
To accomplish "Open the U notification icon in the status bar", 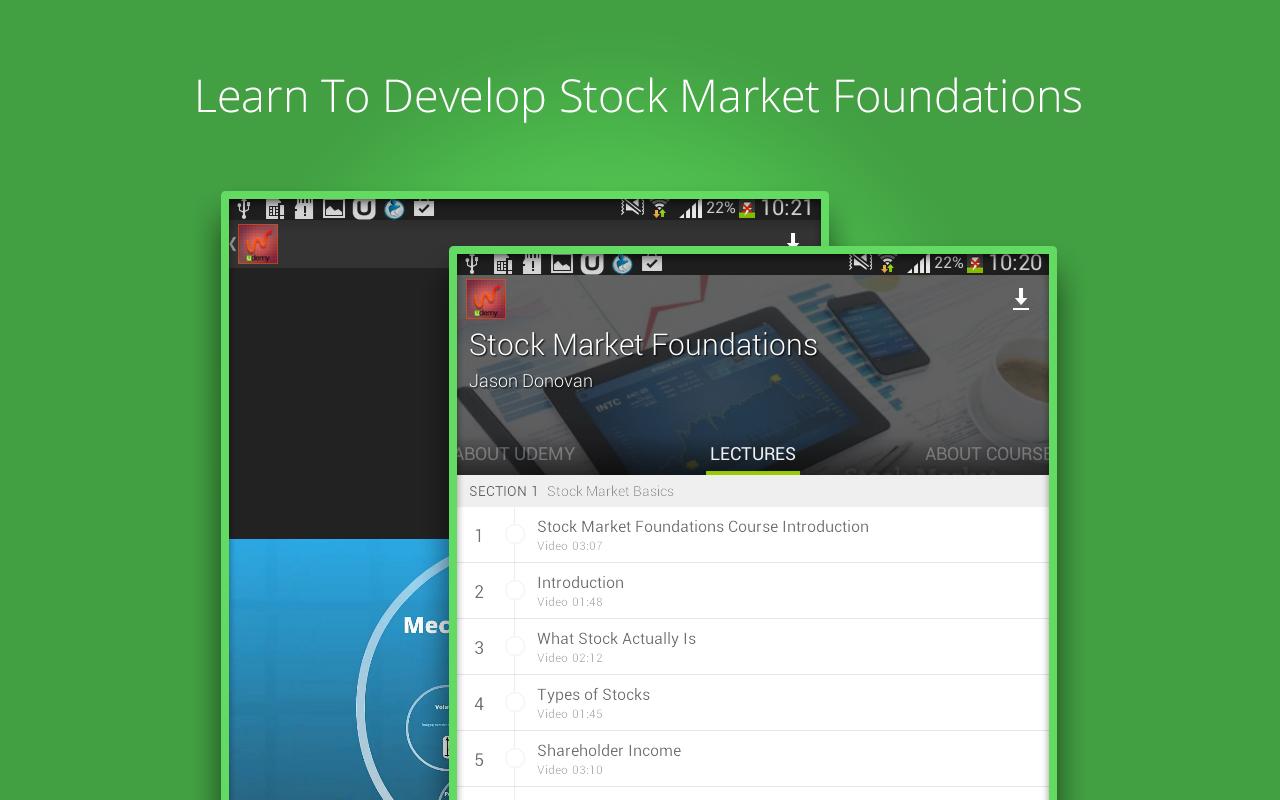I will (x=593, y=264).
